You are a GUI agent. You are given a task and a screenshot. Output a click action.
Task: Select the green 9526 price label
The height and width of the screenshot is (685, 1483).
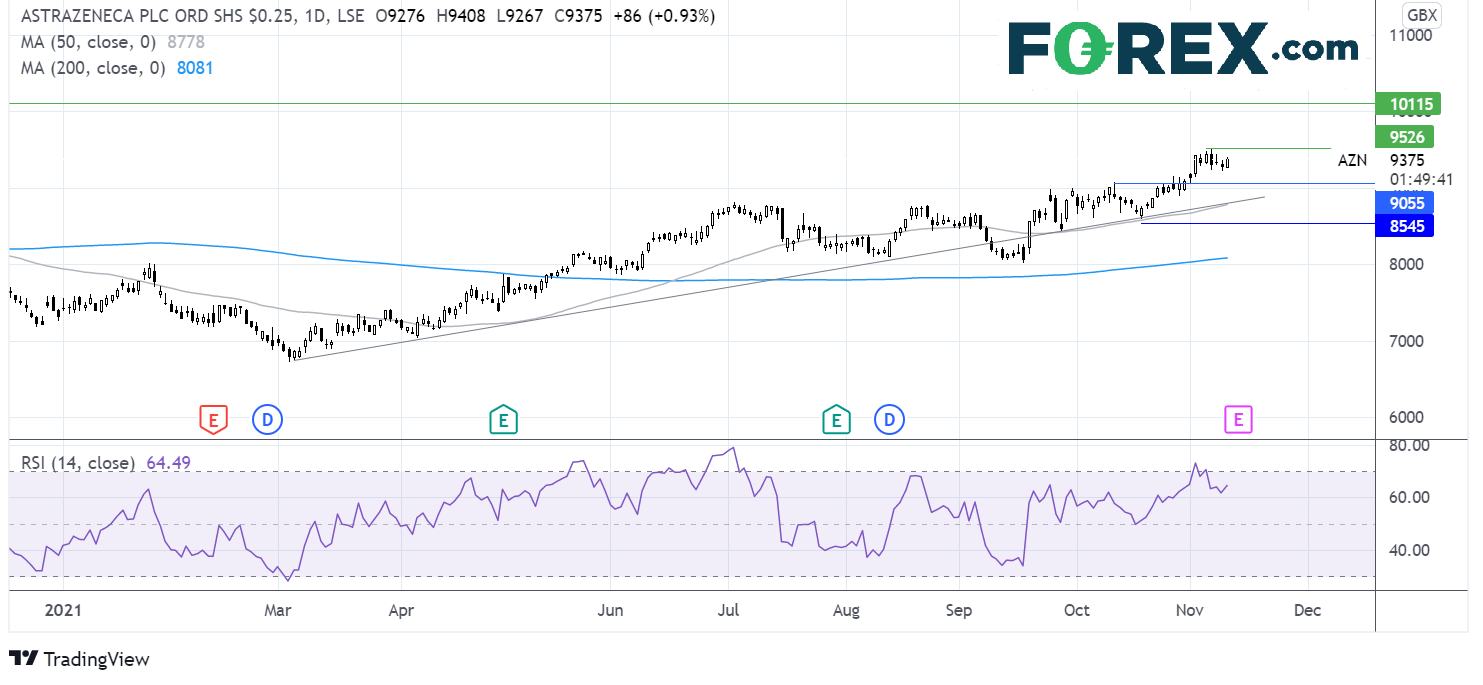point(1405,137)
